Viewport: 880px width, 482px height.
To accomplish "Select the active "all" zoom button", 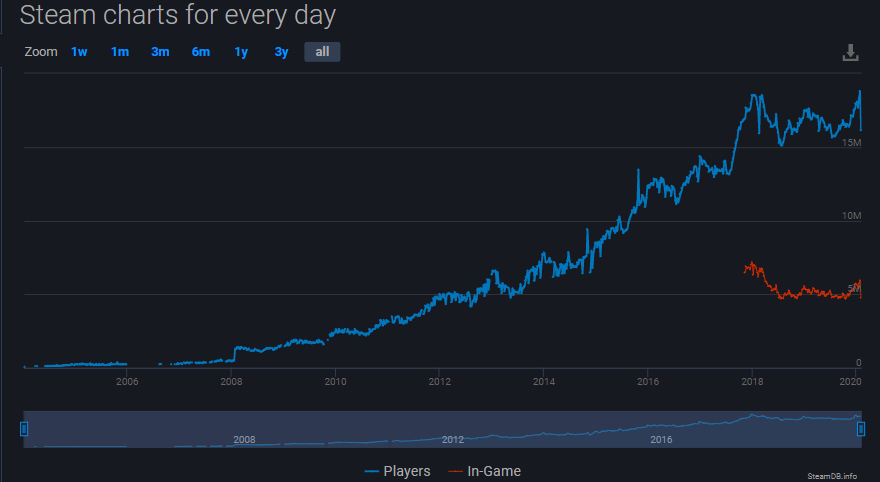I will coord(322,52).
